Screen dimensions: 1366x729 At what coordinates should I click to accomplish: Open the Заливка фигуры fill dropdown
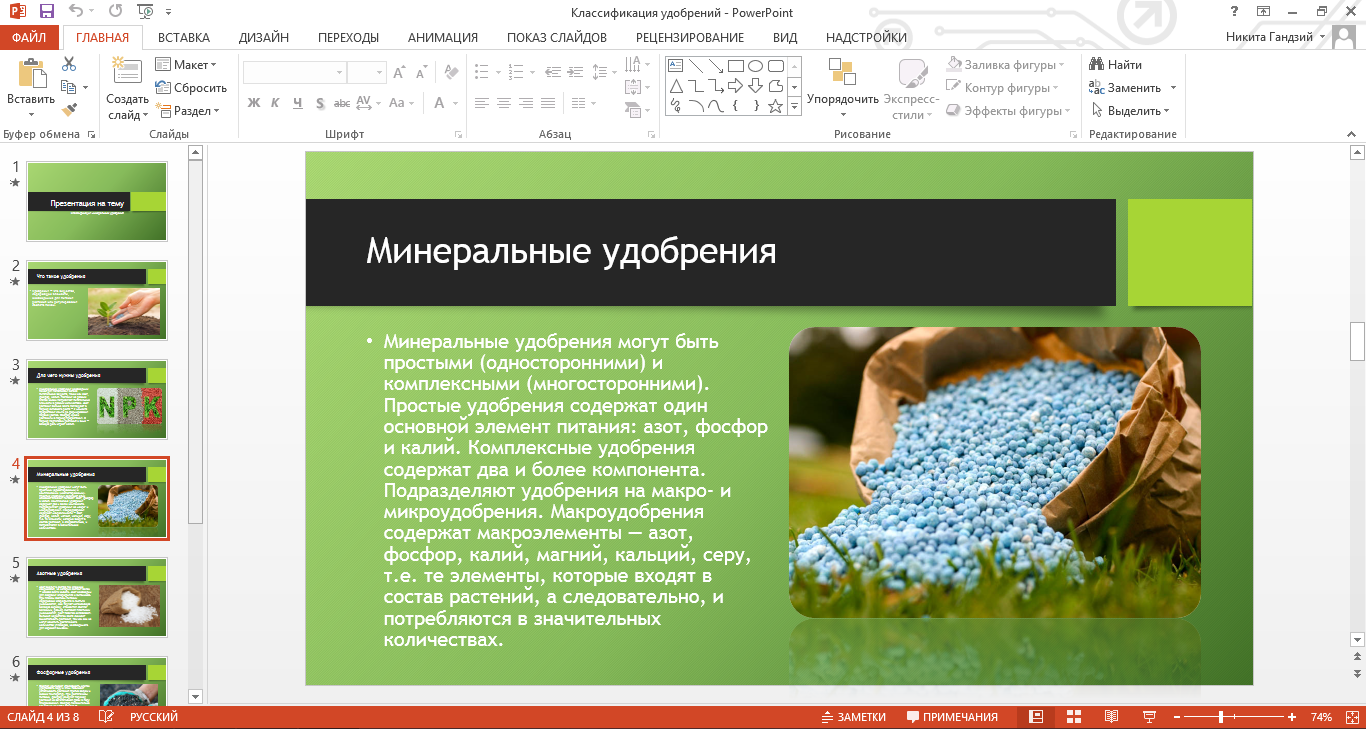[1006, 65]
